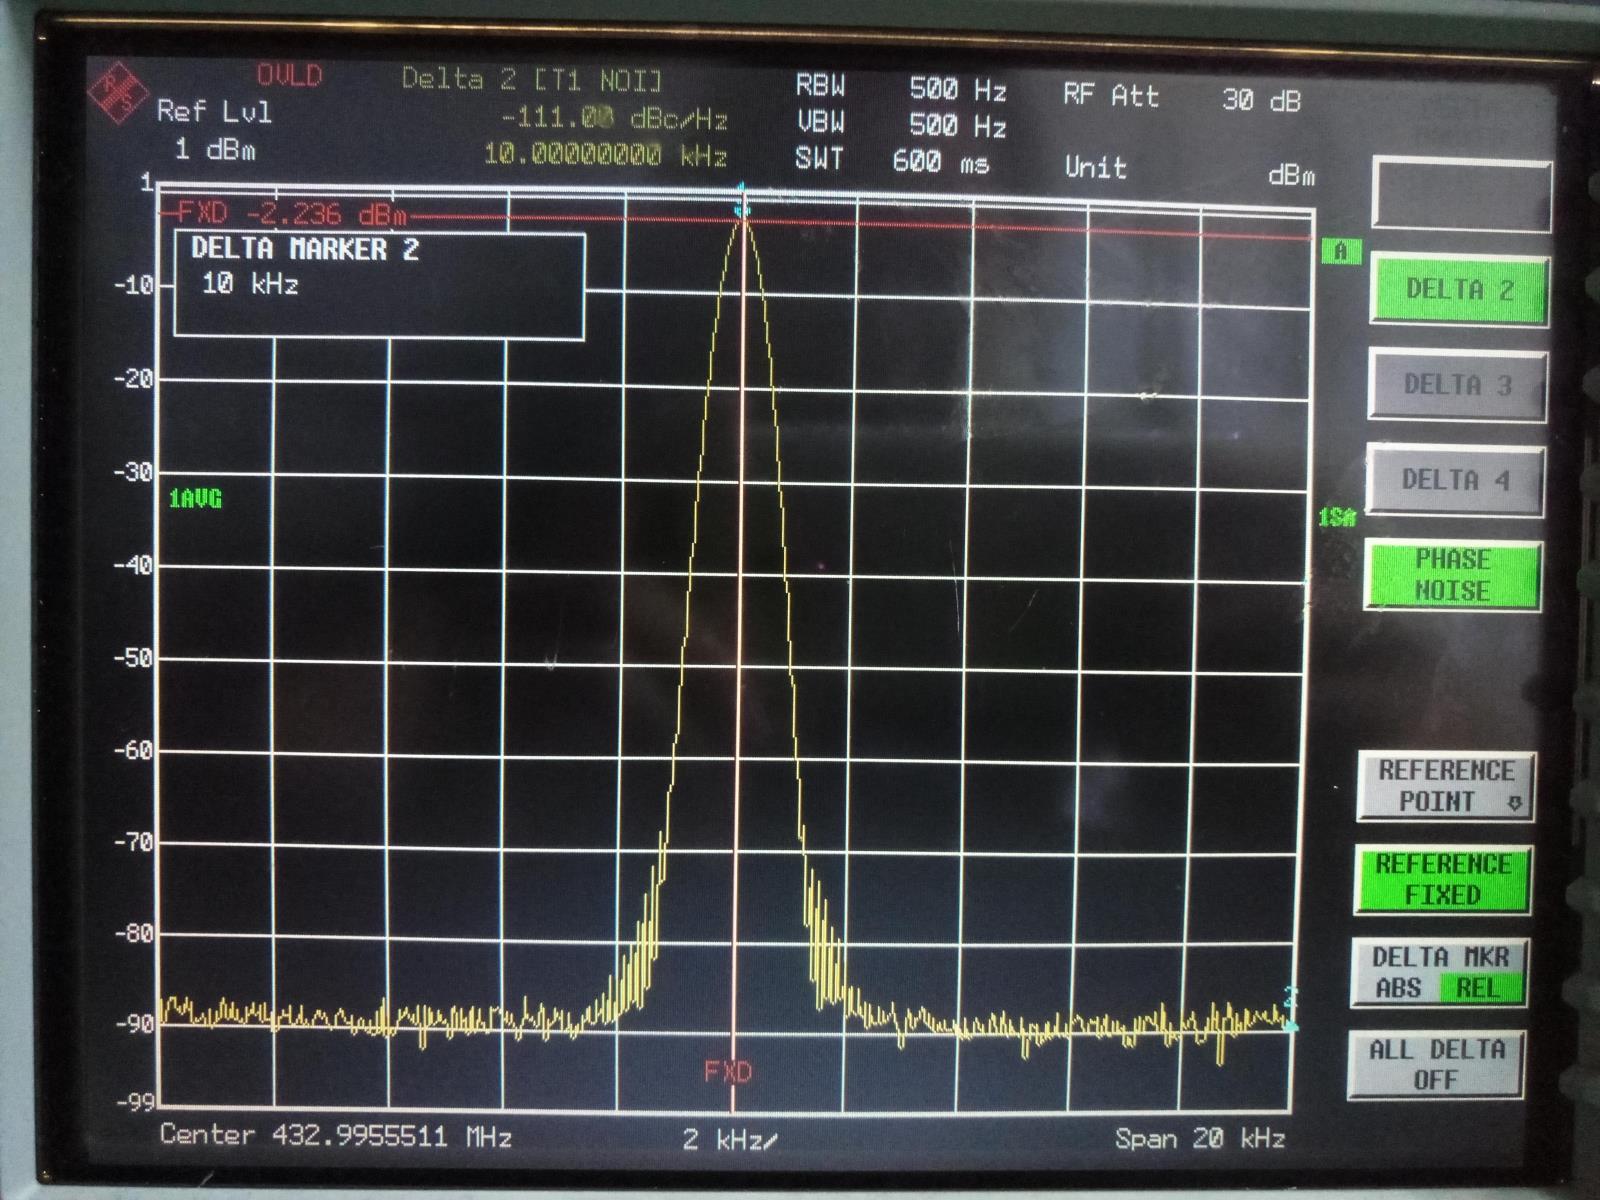Select the DELTA 2 softkey

coord(1459,290)
